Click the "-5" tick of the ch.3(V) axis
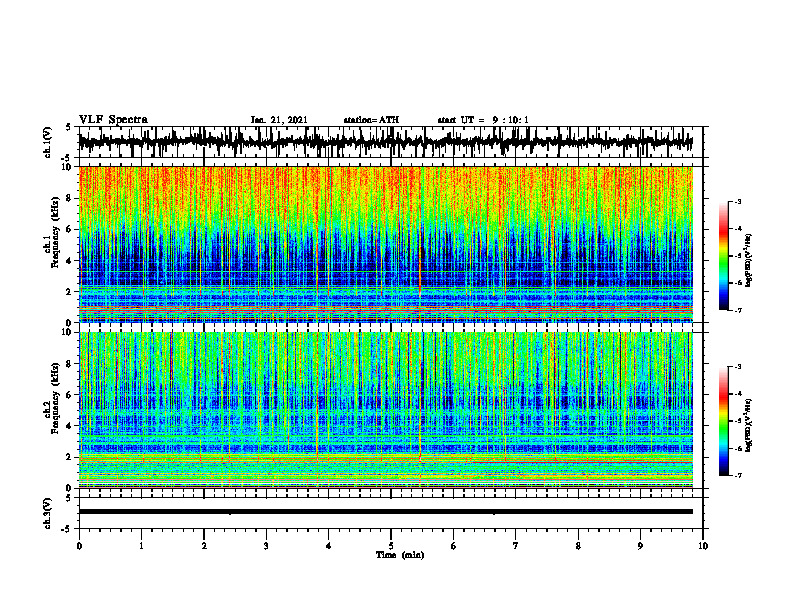This screenshot has width=792, height=612. click(x=67, y=529)
